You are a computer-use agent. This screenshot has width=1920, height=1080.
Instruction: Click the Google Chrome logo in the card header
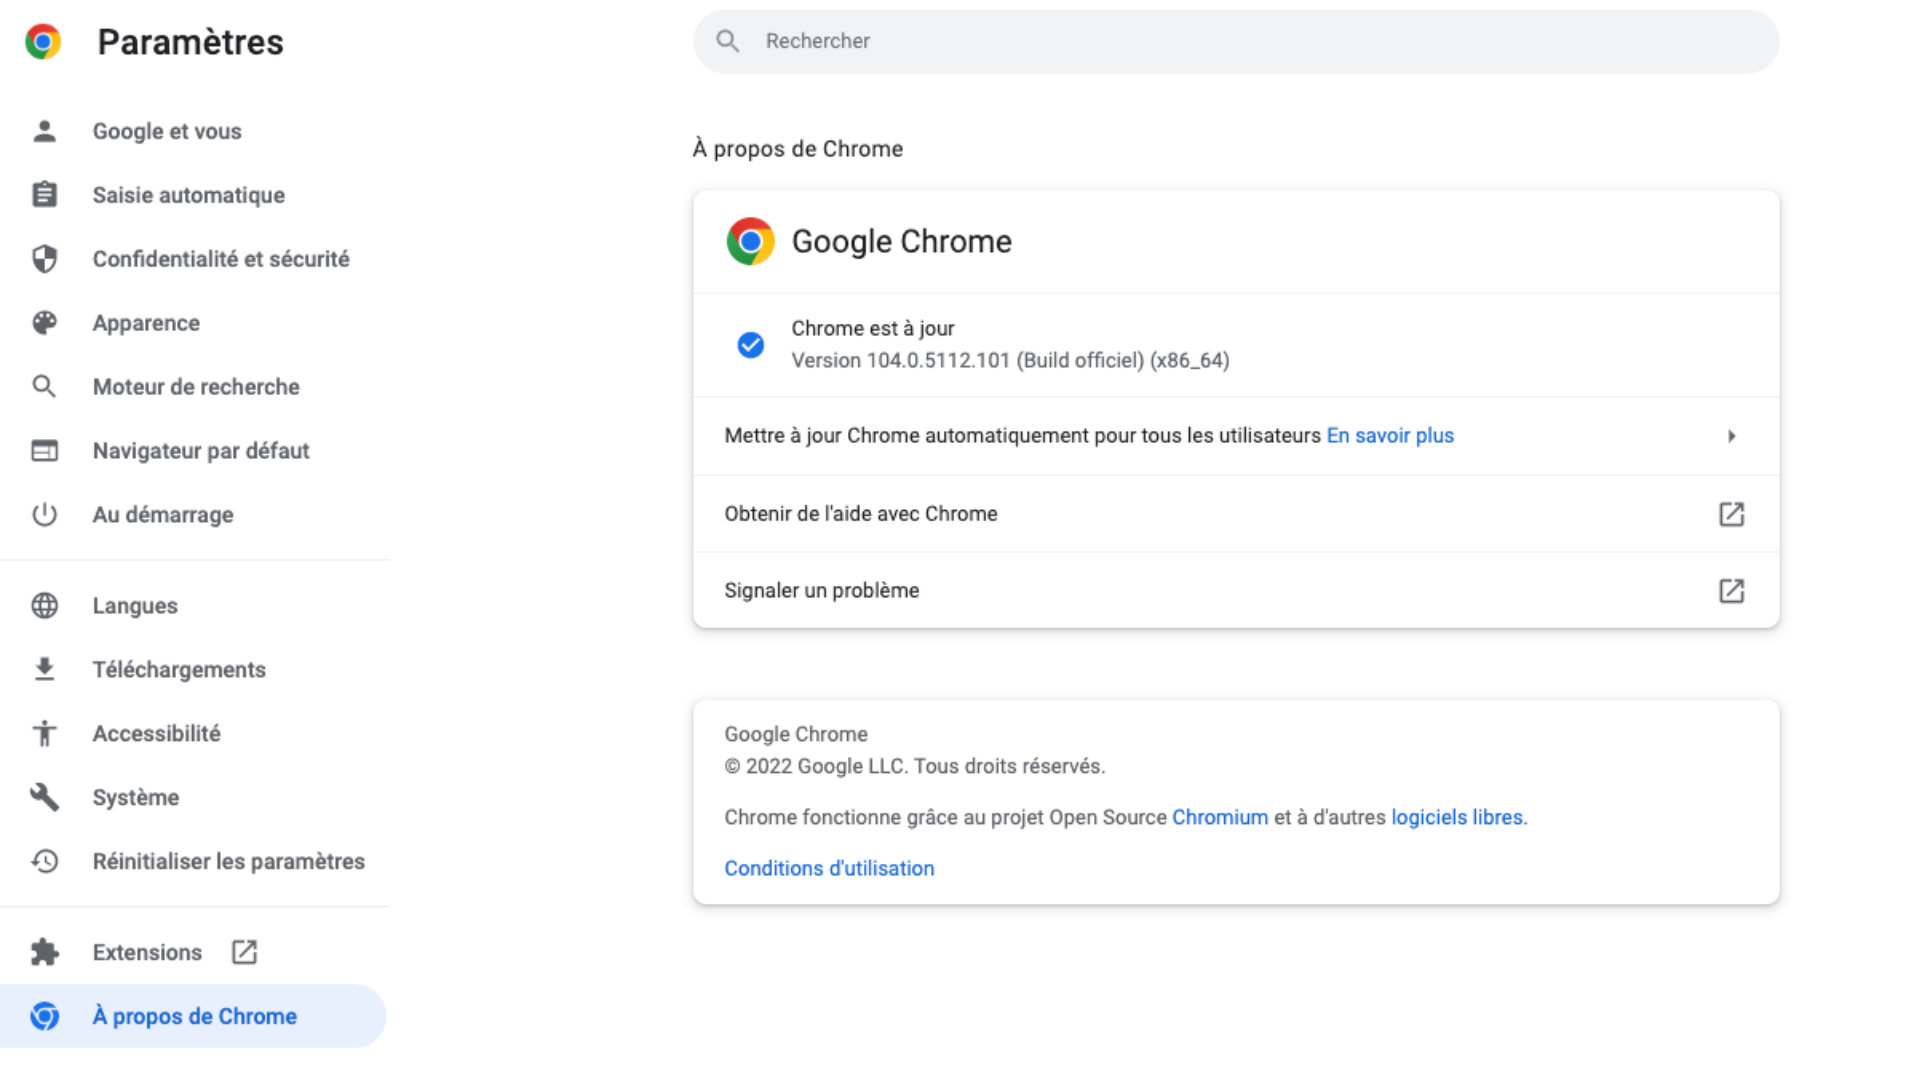coord(751,241)
